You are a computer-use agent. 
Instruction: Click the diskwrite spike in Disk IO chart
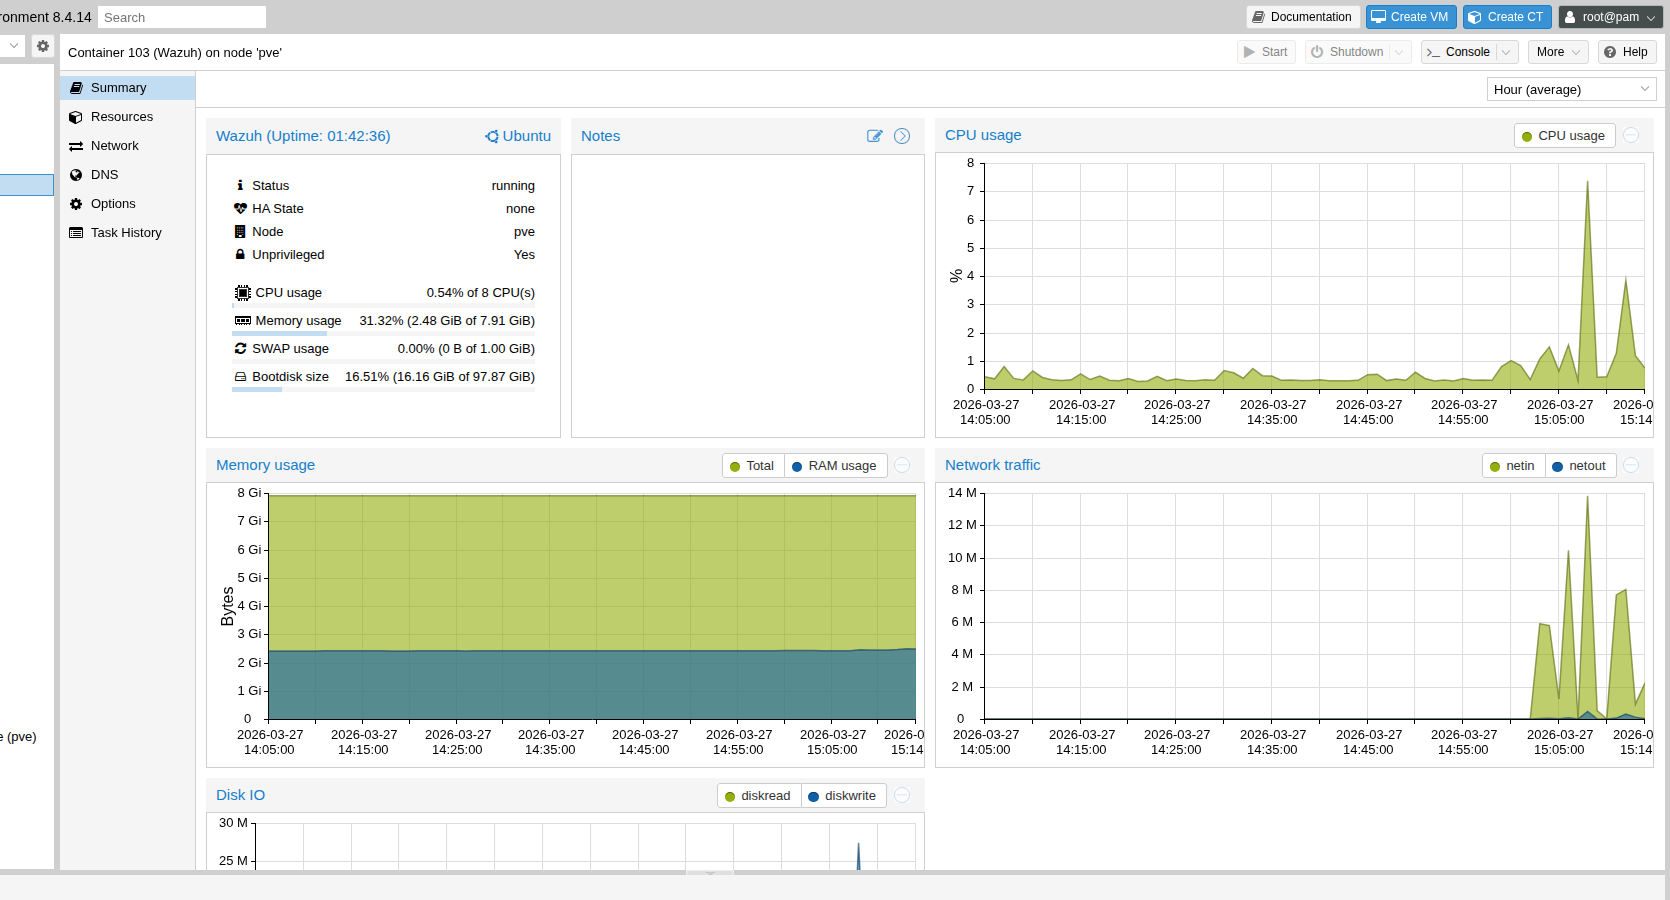coord(858,855)
